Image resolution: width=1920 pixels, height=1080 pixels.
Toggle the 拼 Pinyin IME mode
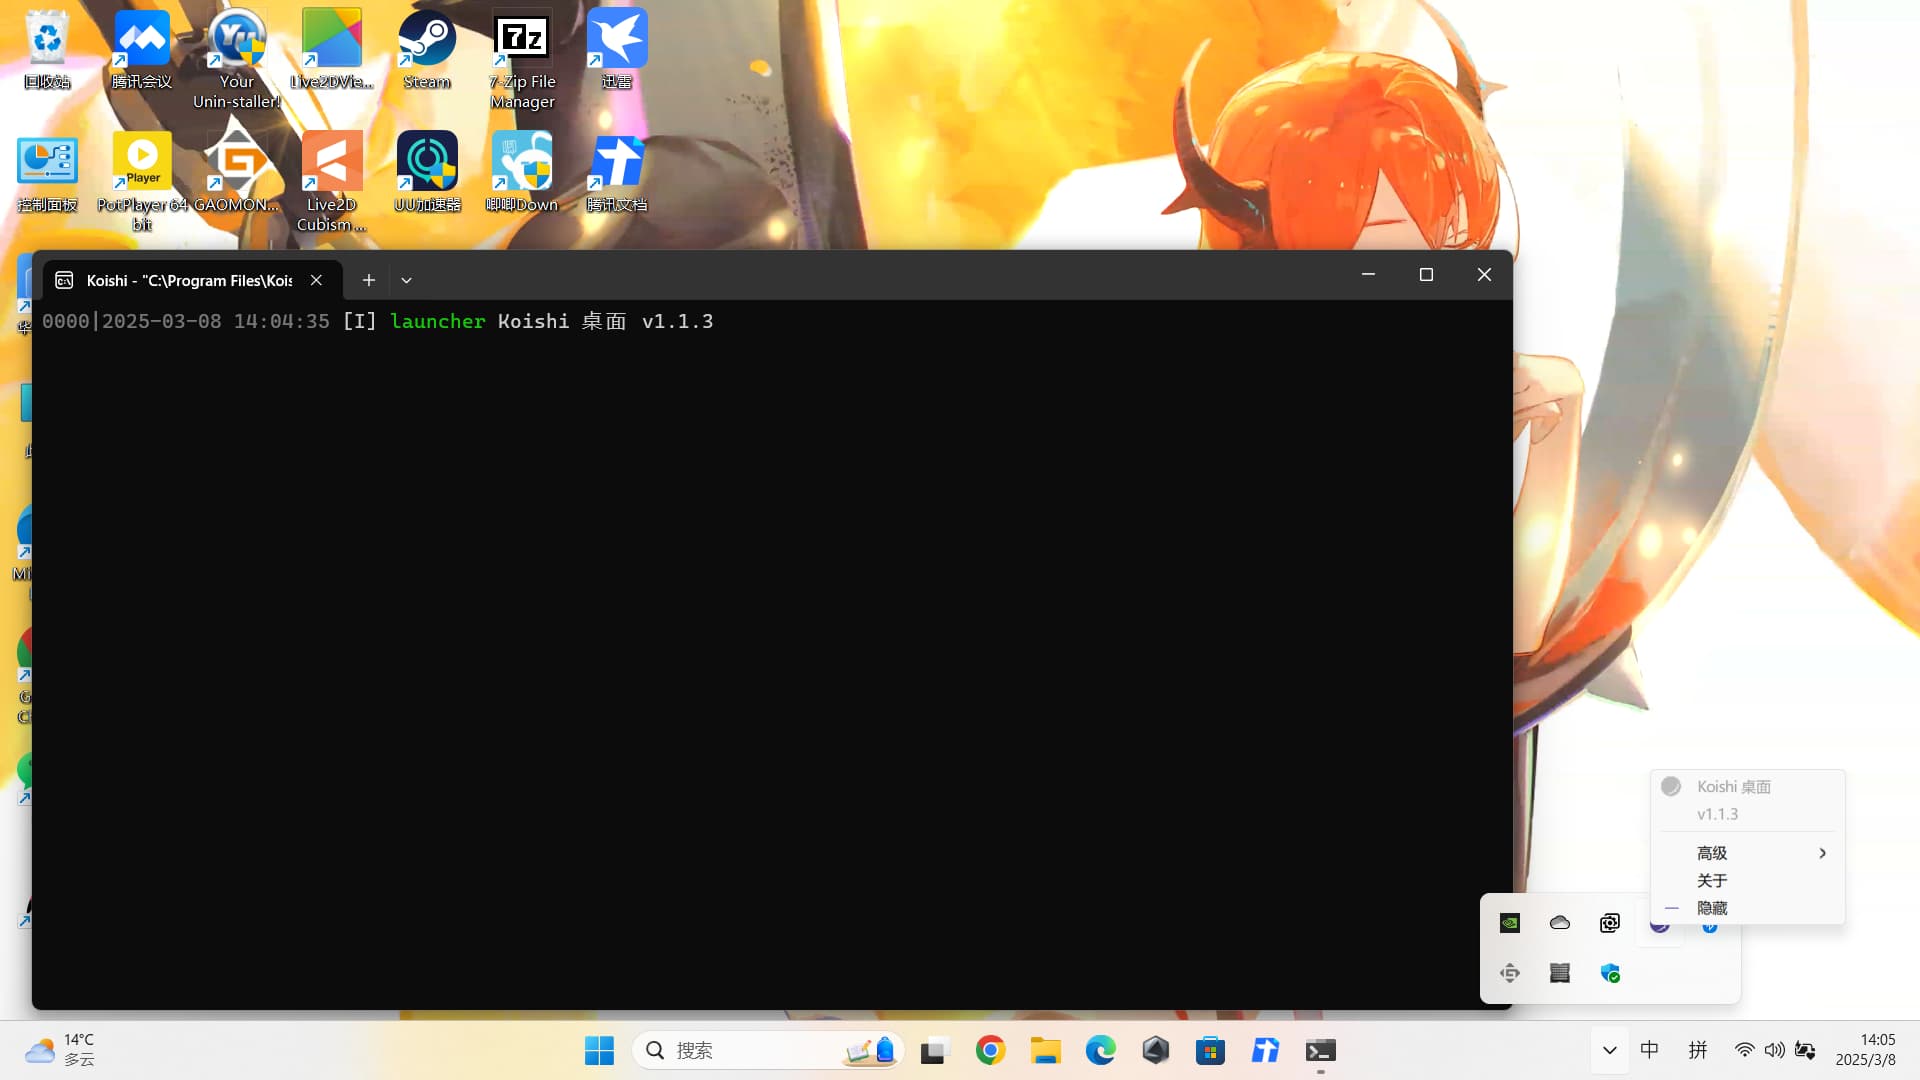click(1698, 1050)
